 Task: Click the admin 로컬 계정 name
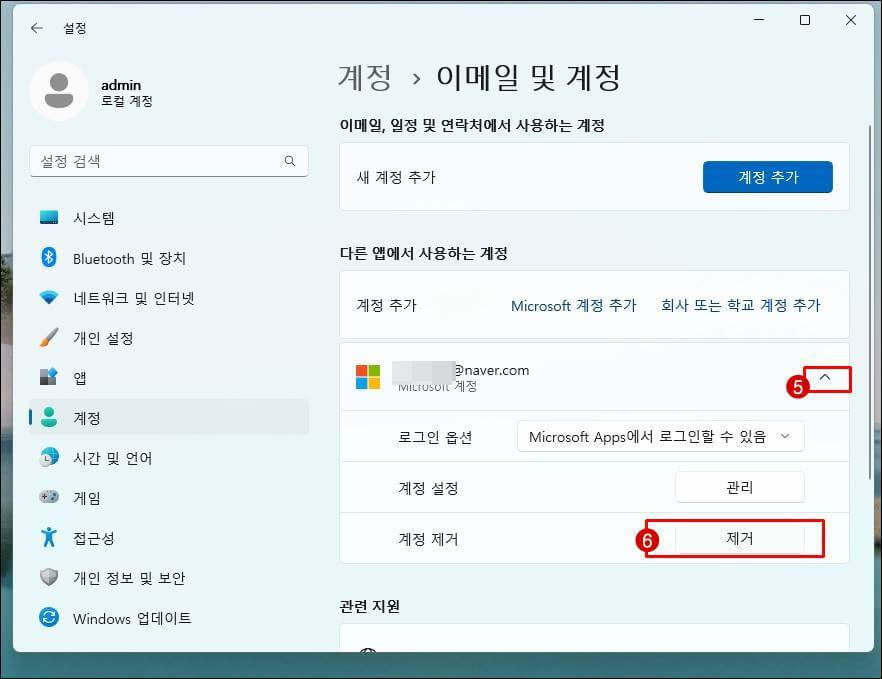click(127, 93)
